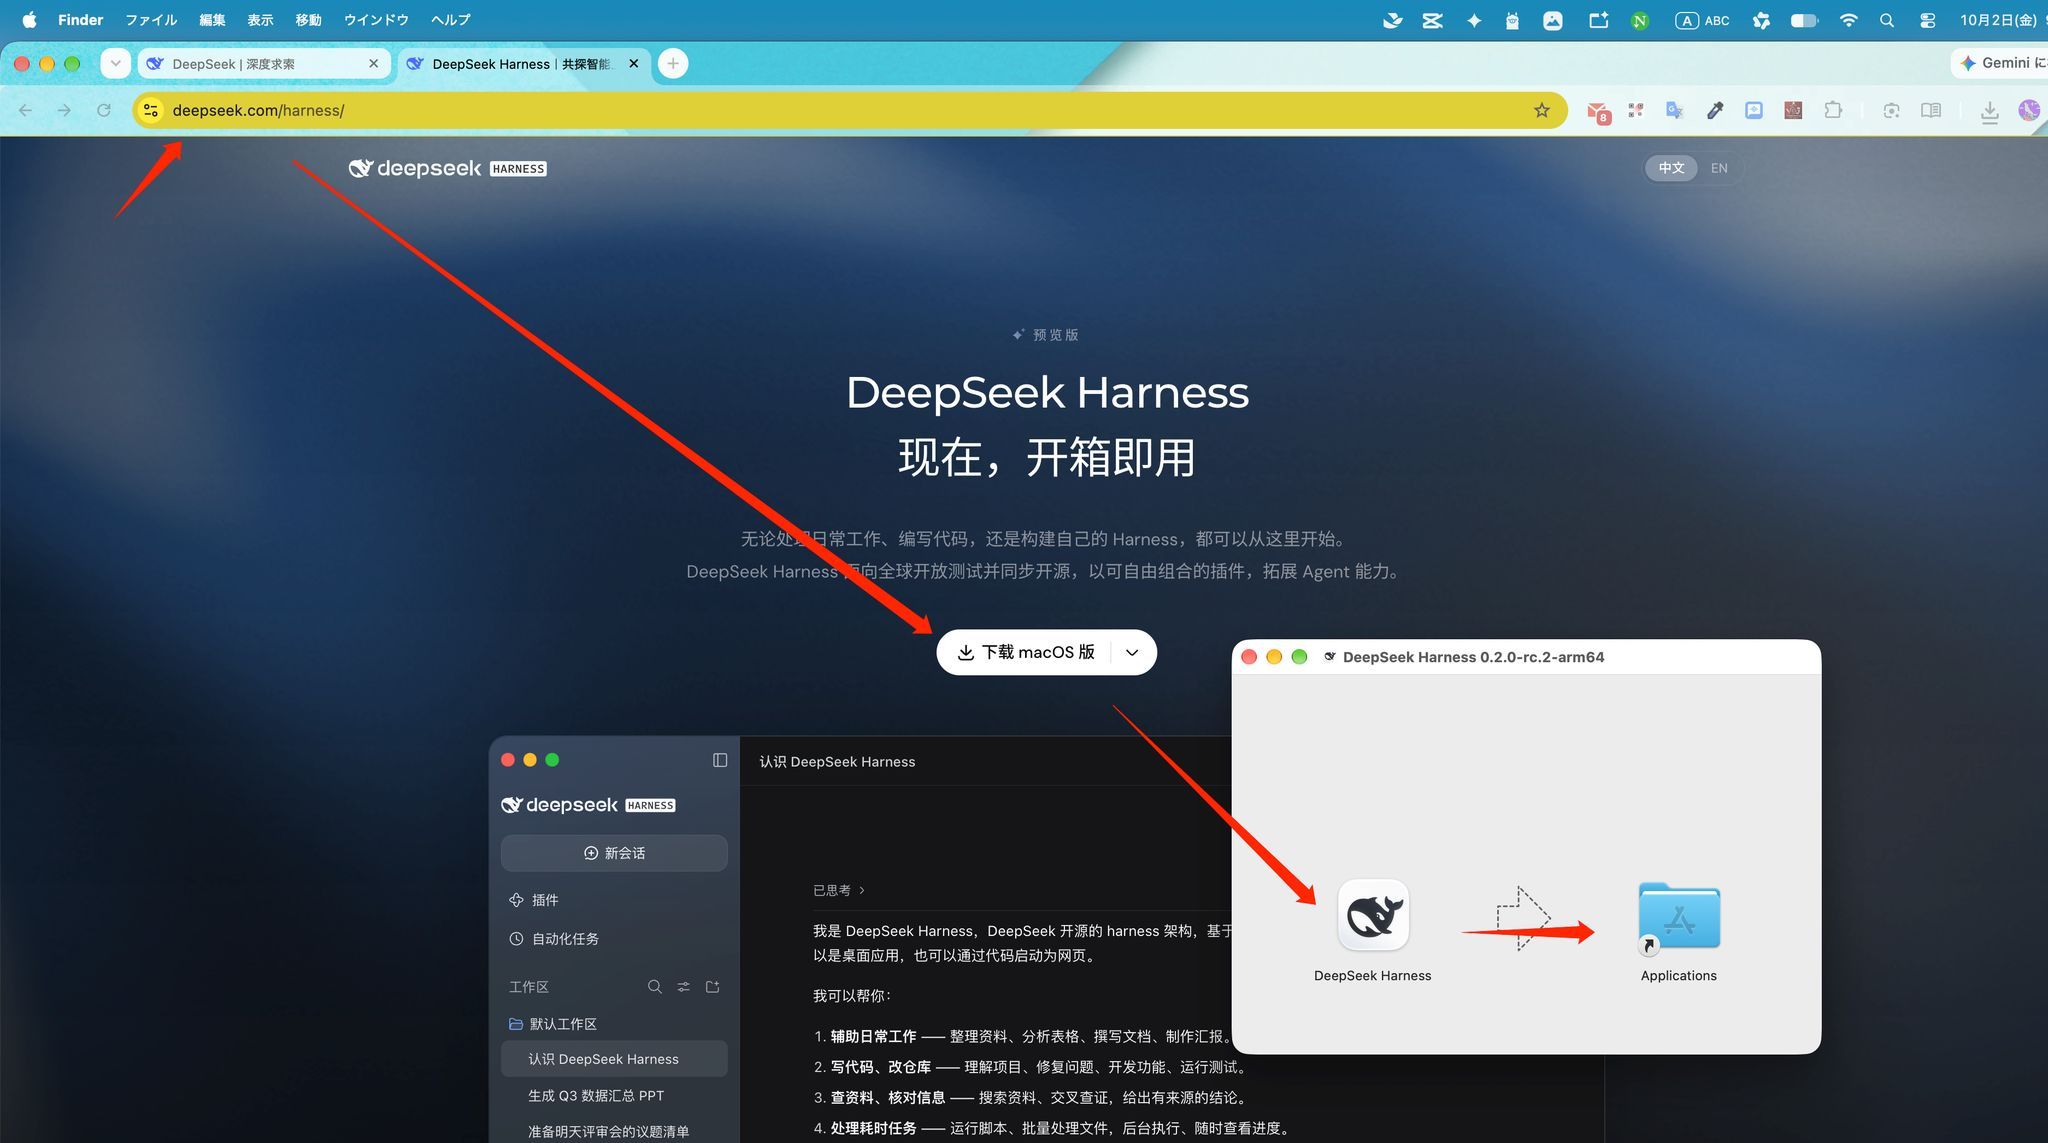Expand the 已思考 thinking section
The width and height of the screenshot is (2048, 1143).
pyautogui.click(x=838, y=890)
